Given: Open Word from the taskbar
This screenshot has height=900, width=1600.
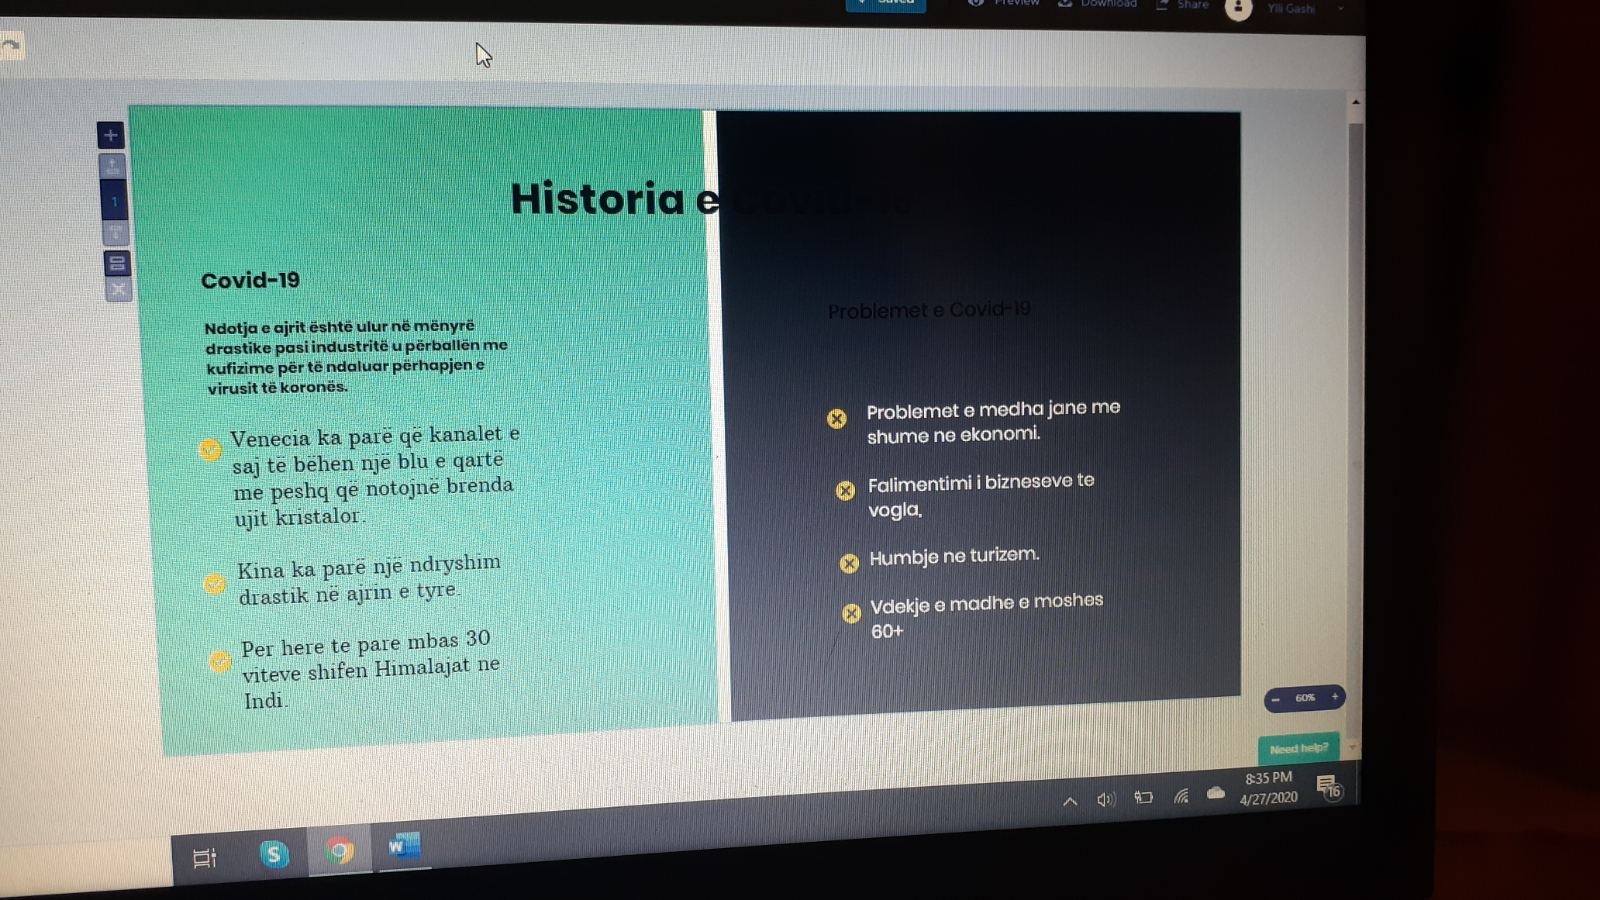Looking at the screenshot, I should coord(403,847).
